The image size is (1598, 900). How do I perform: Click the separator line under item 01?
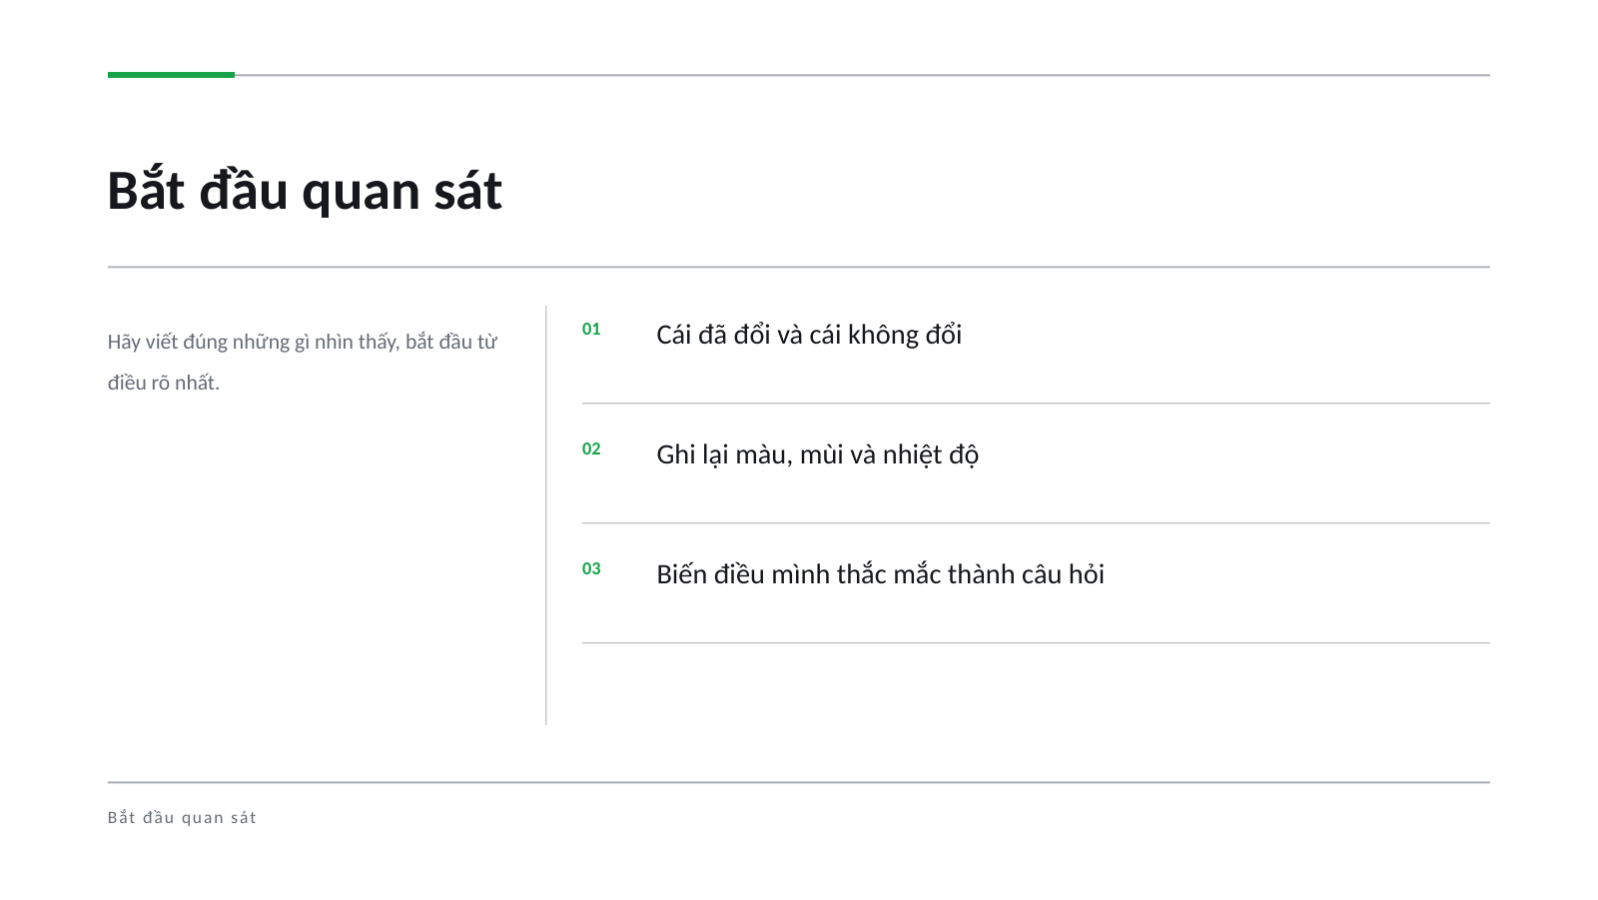(x=1036, y=403)
